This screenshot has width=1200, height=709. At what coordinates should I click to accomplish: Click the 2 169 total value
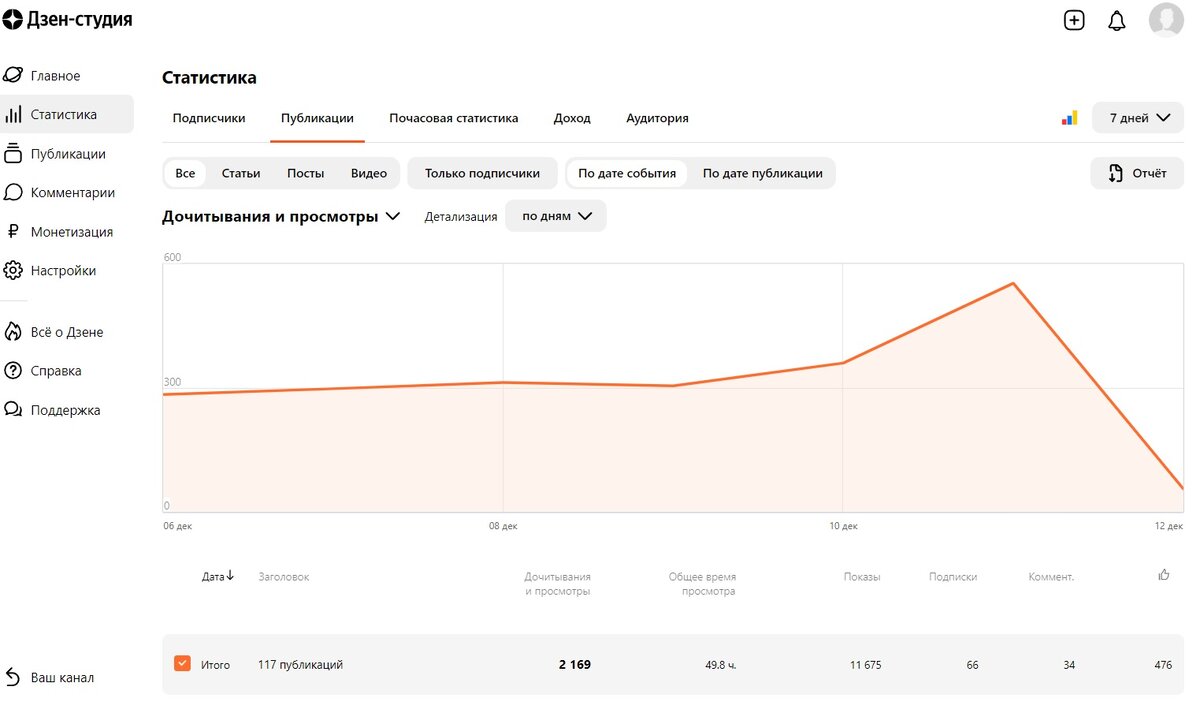coord(574,664)
